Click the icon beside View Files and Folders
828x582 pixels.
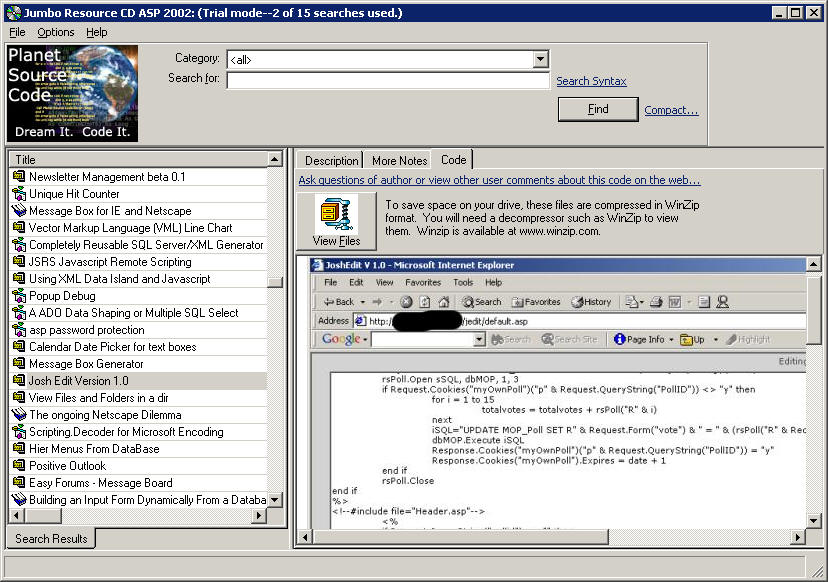pyautogui.click(x=19, y=397)
